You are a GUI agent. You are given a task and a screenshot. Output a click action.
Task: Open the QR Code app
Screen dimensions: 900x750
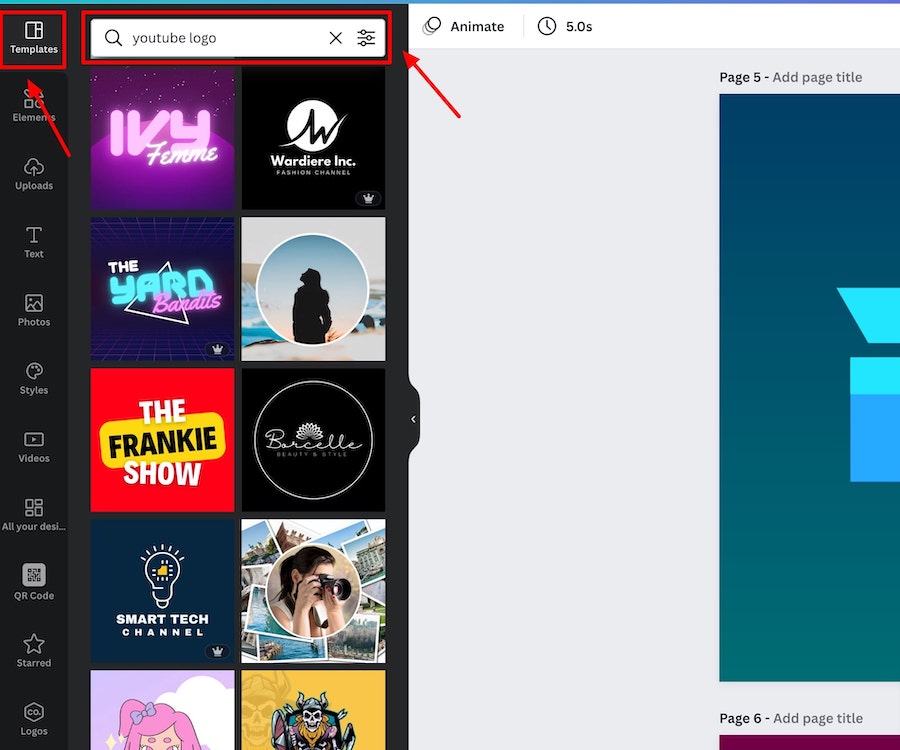click(34, 582)
